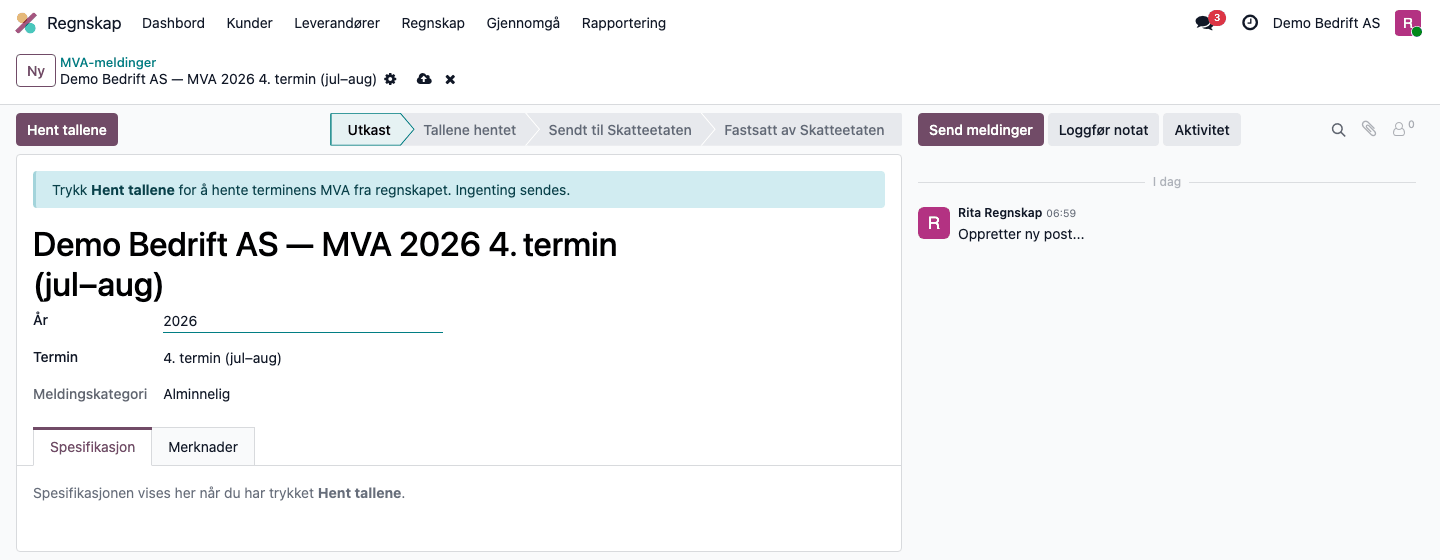
Task: Discard changes with the X icon
Action: (450, 79)
